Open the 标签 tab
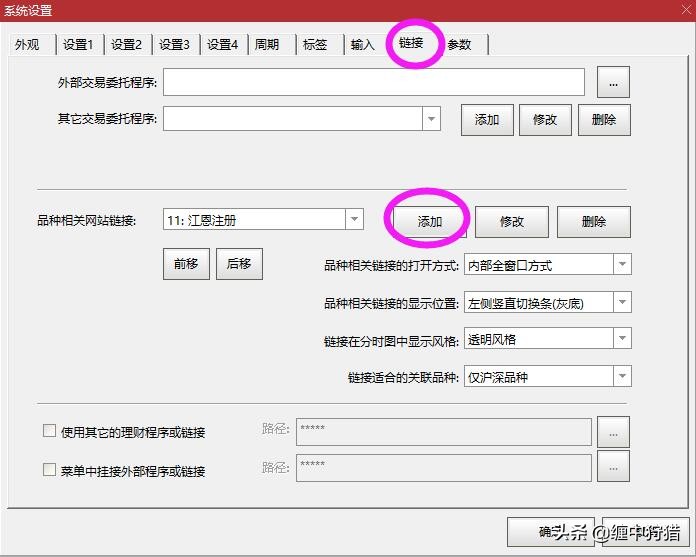Viewport: 696px width, 557px height. tap(319, 44)
